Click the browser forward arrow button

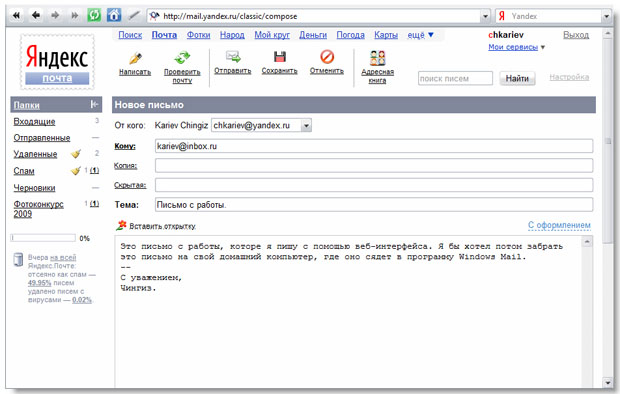pyautogui.click(x=55, y=15)
